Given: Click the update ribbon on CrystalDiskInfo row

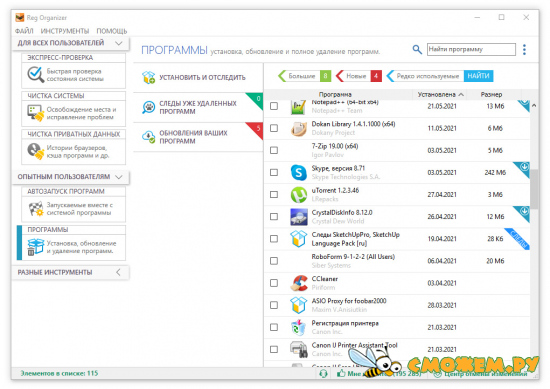Looking at the screenshot, I should 523,213.
